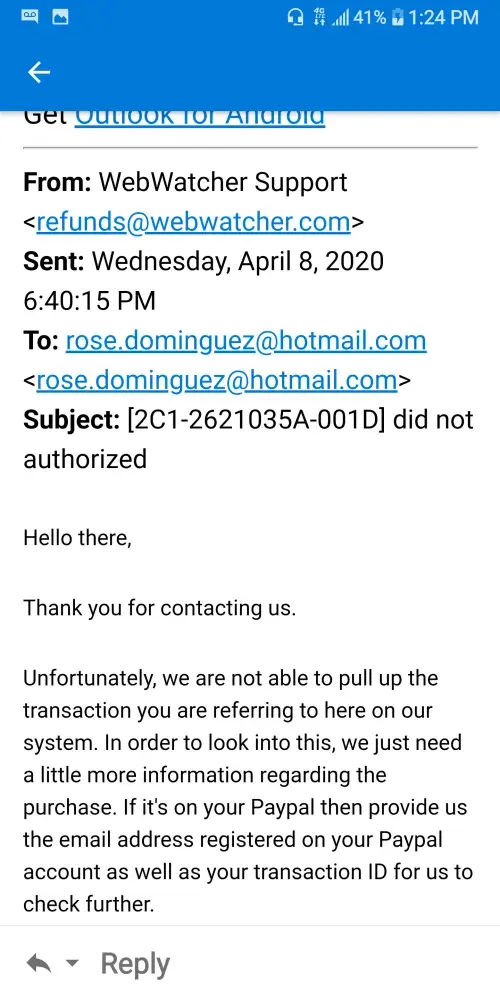This screenshot has height=1000, width=500.
Task: Tap the 41% battery percentage text
Action: pos(370,17)
